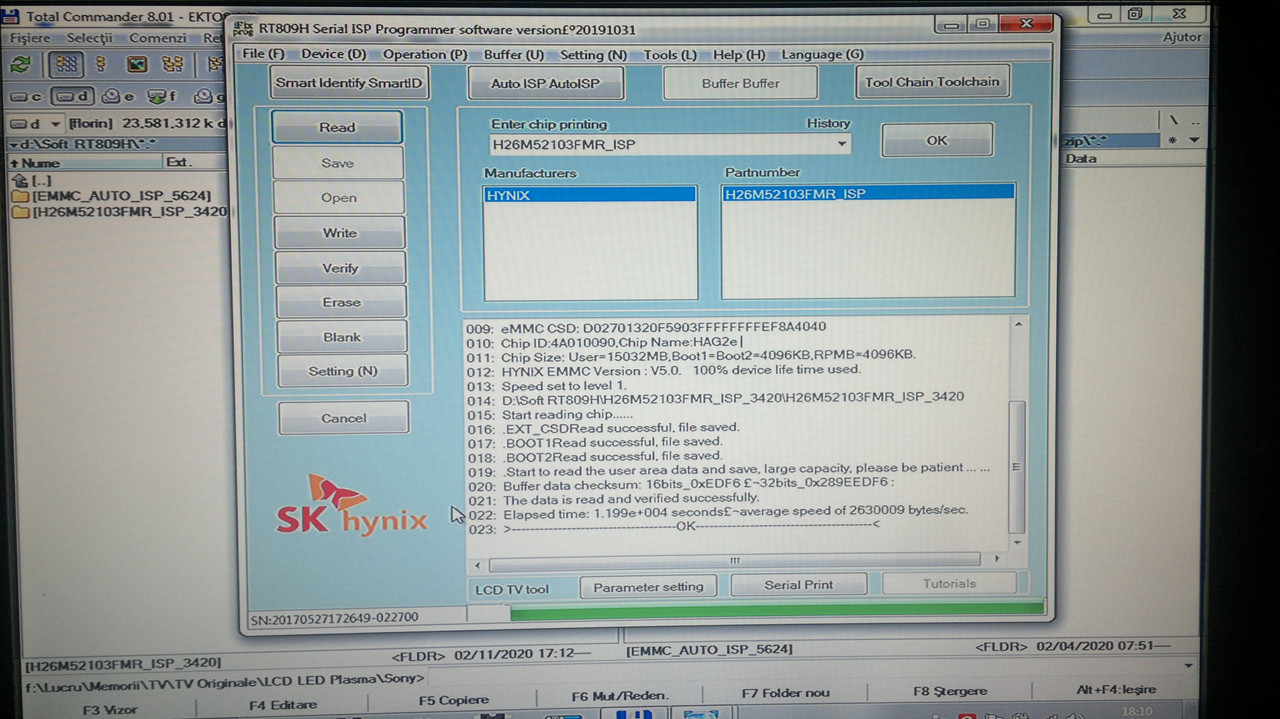The image size is (1280, 719).
Task: Switch to network drive f
Action: (162, 97)
